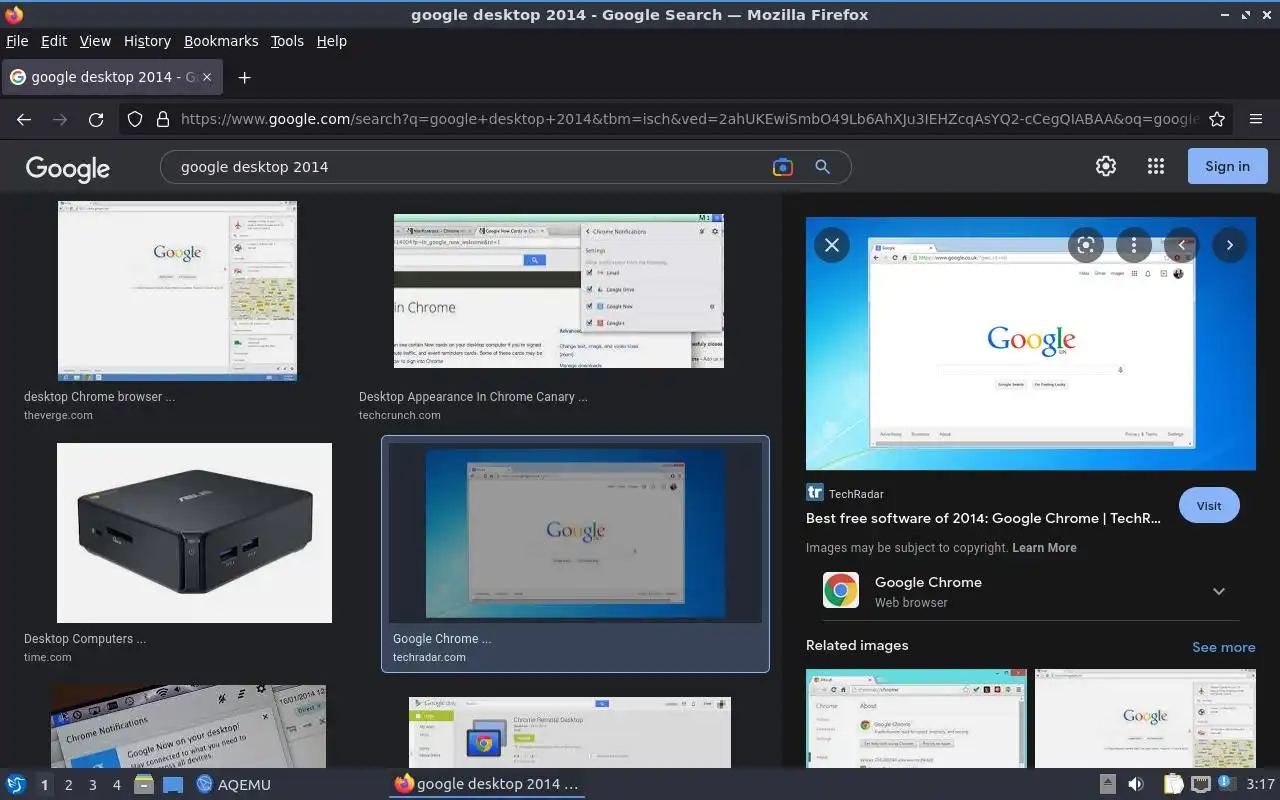Viewport: 1280px width, 800px height.
Task: Open the Chrome Notifications photo thumbnail
Action: point(188,726)
